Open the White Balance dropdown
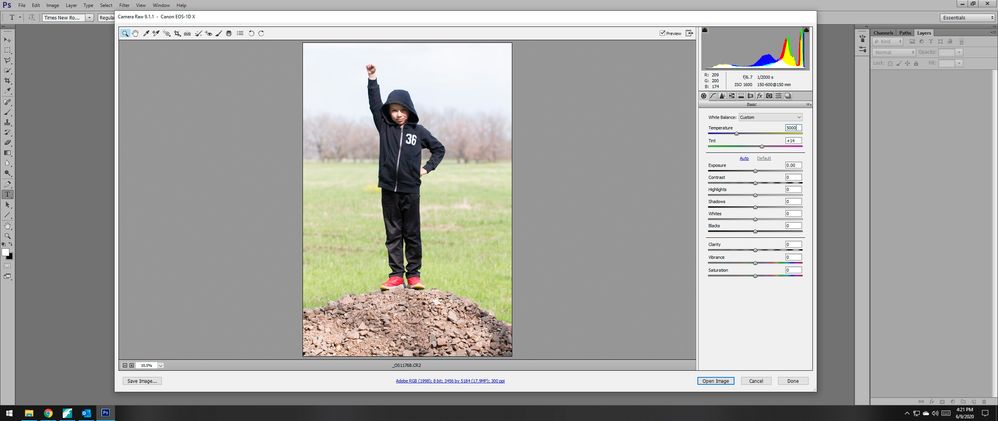 coord(770,117)
